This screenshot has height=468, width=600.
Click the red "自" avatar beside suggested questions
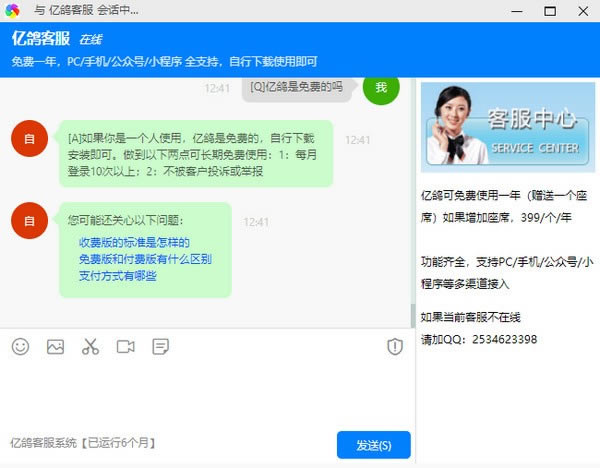28,220
